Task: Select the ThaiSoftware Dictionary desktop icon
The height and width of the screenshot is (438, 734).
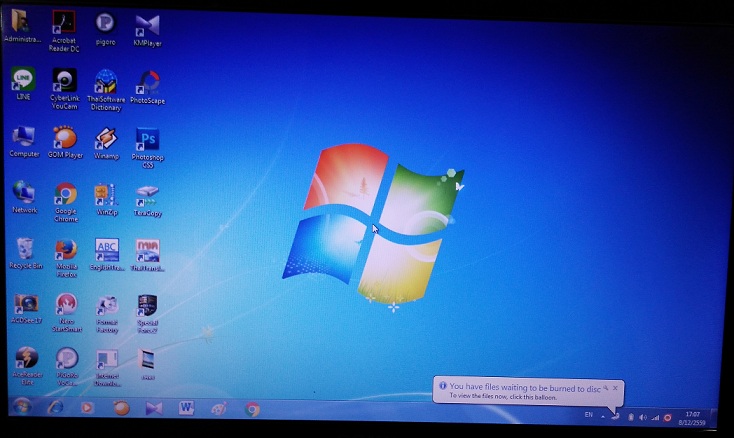Action: tap(106, 90)
